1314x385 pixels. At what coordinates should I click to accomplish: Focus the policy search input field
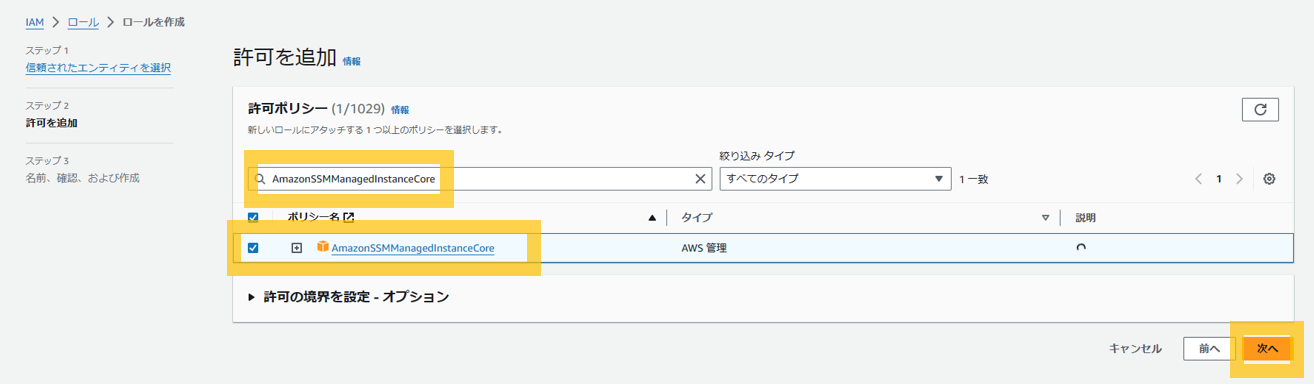coord(480,179)
